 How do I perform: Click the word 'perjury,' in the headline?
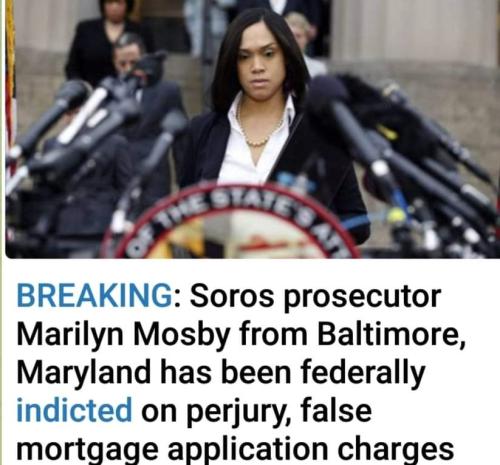click(x=239, y=412)
